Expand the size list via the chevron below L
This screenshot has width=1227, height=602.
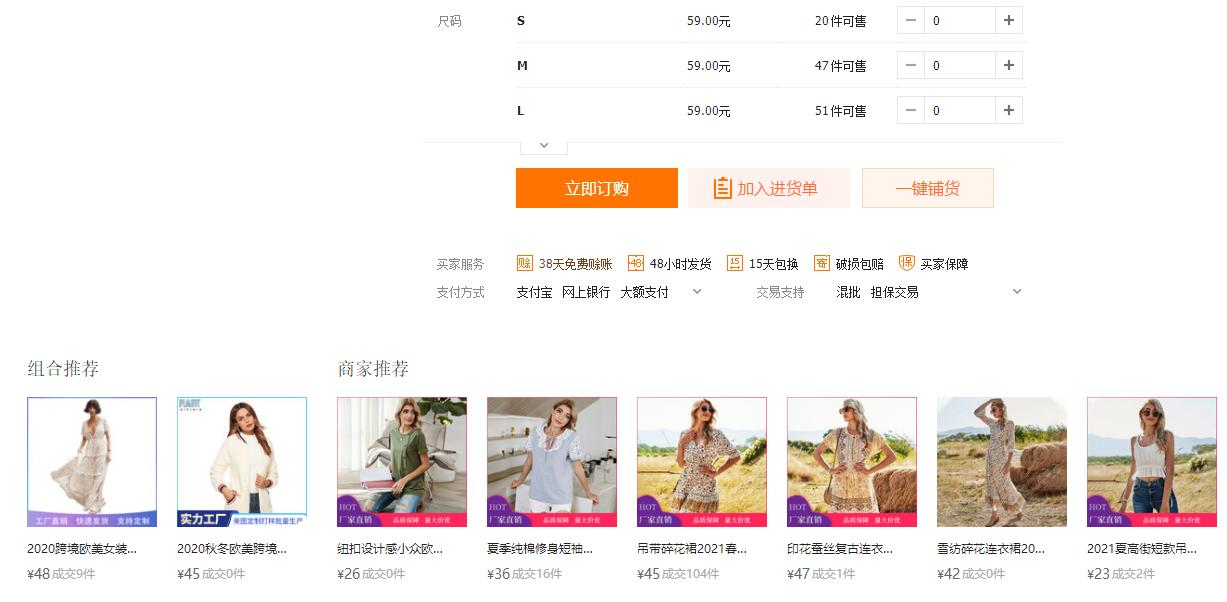click(543, 144)
